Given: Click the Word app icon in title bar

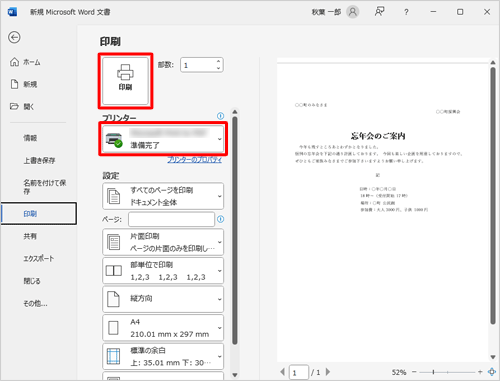Looking at the screenshot, I should (12, 12).
